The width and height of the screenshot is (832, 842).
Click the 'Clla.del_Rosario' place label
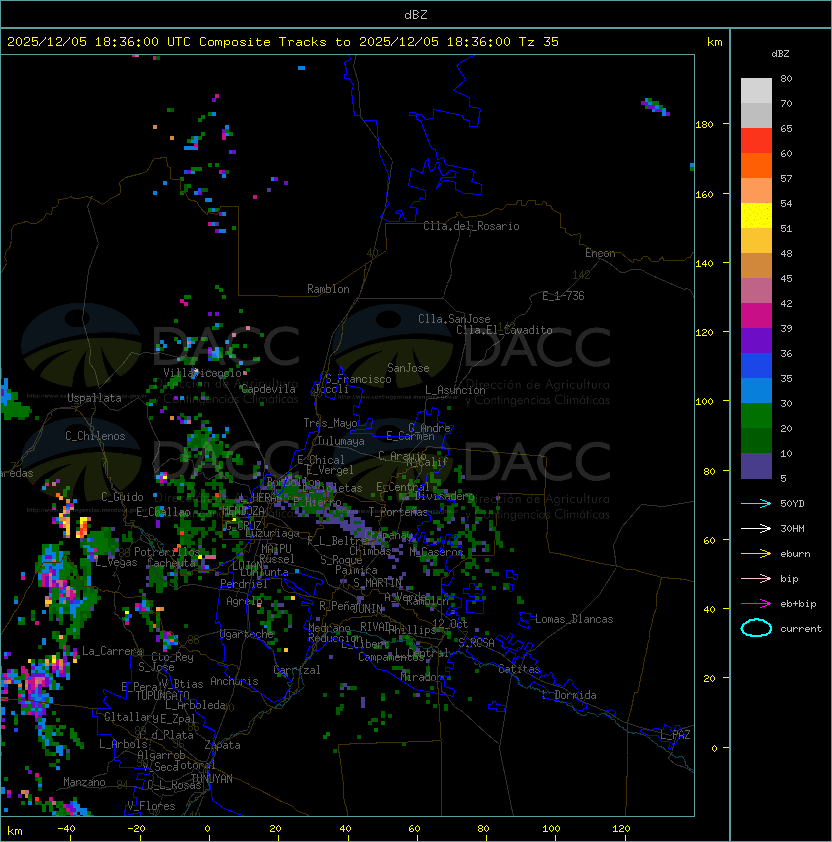(x=471, y=226)
